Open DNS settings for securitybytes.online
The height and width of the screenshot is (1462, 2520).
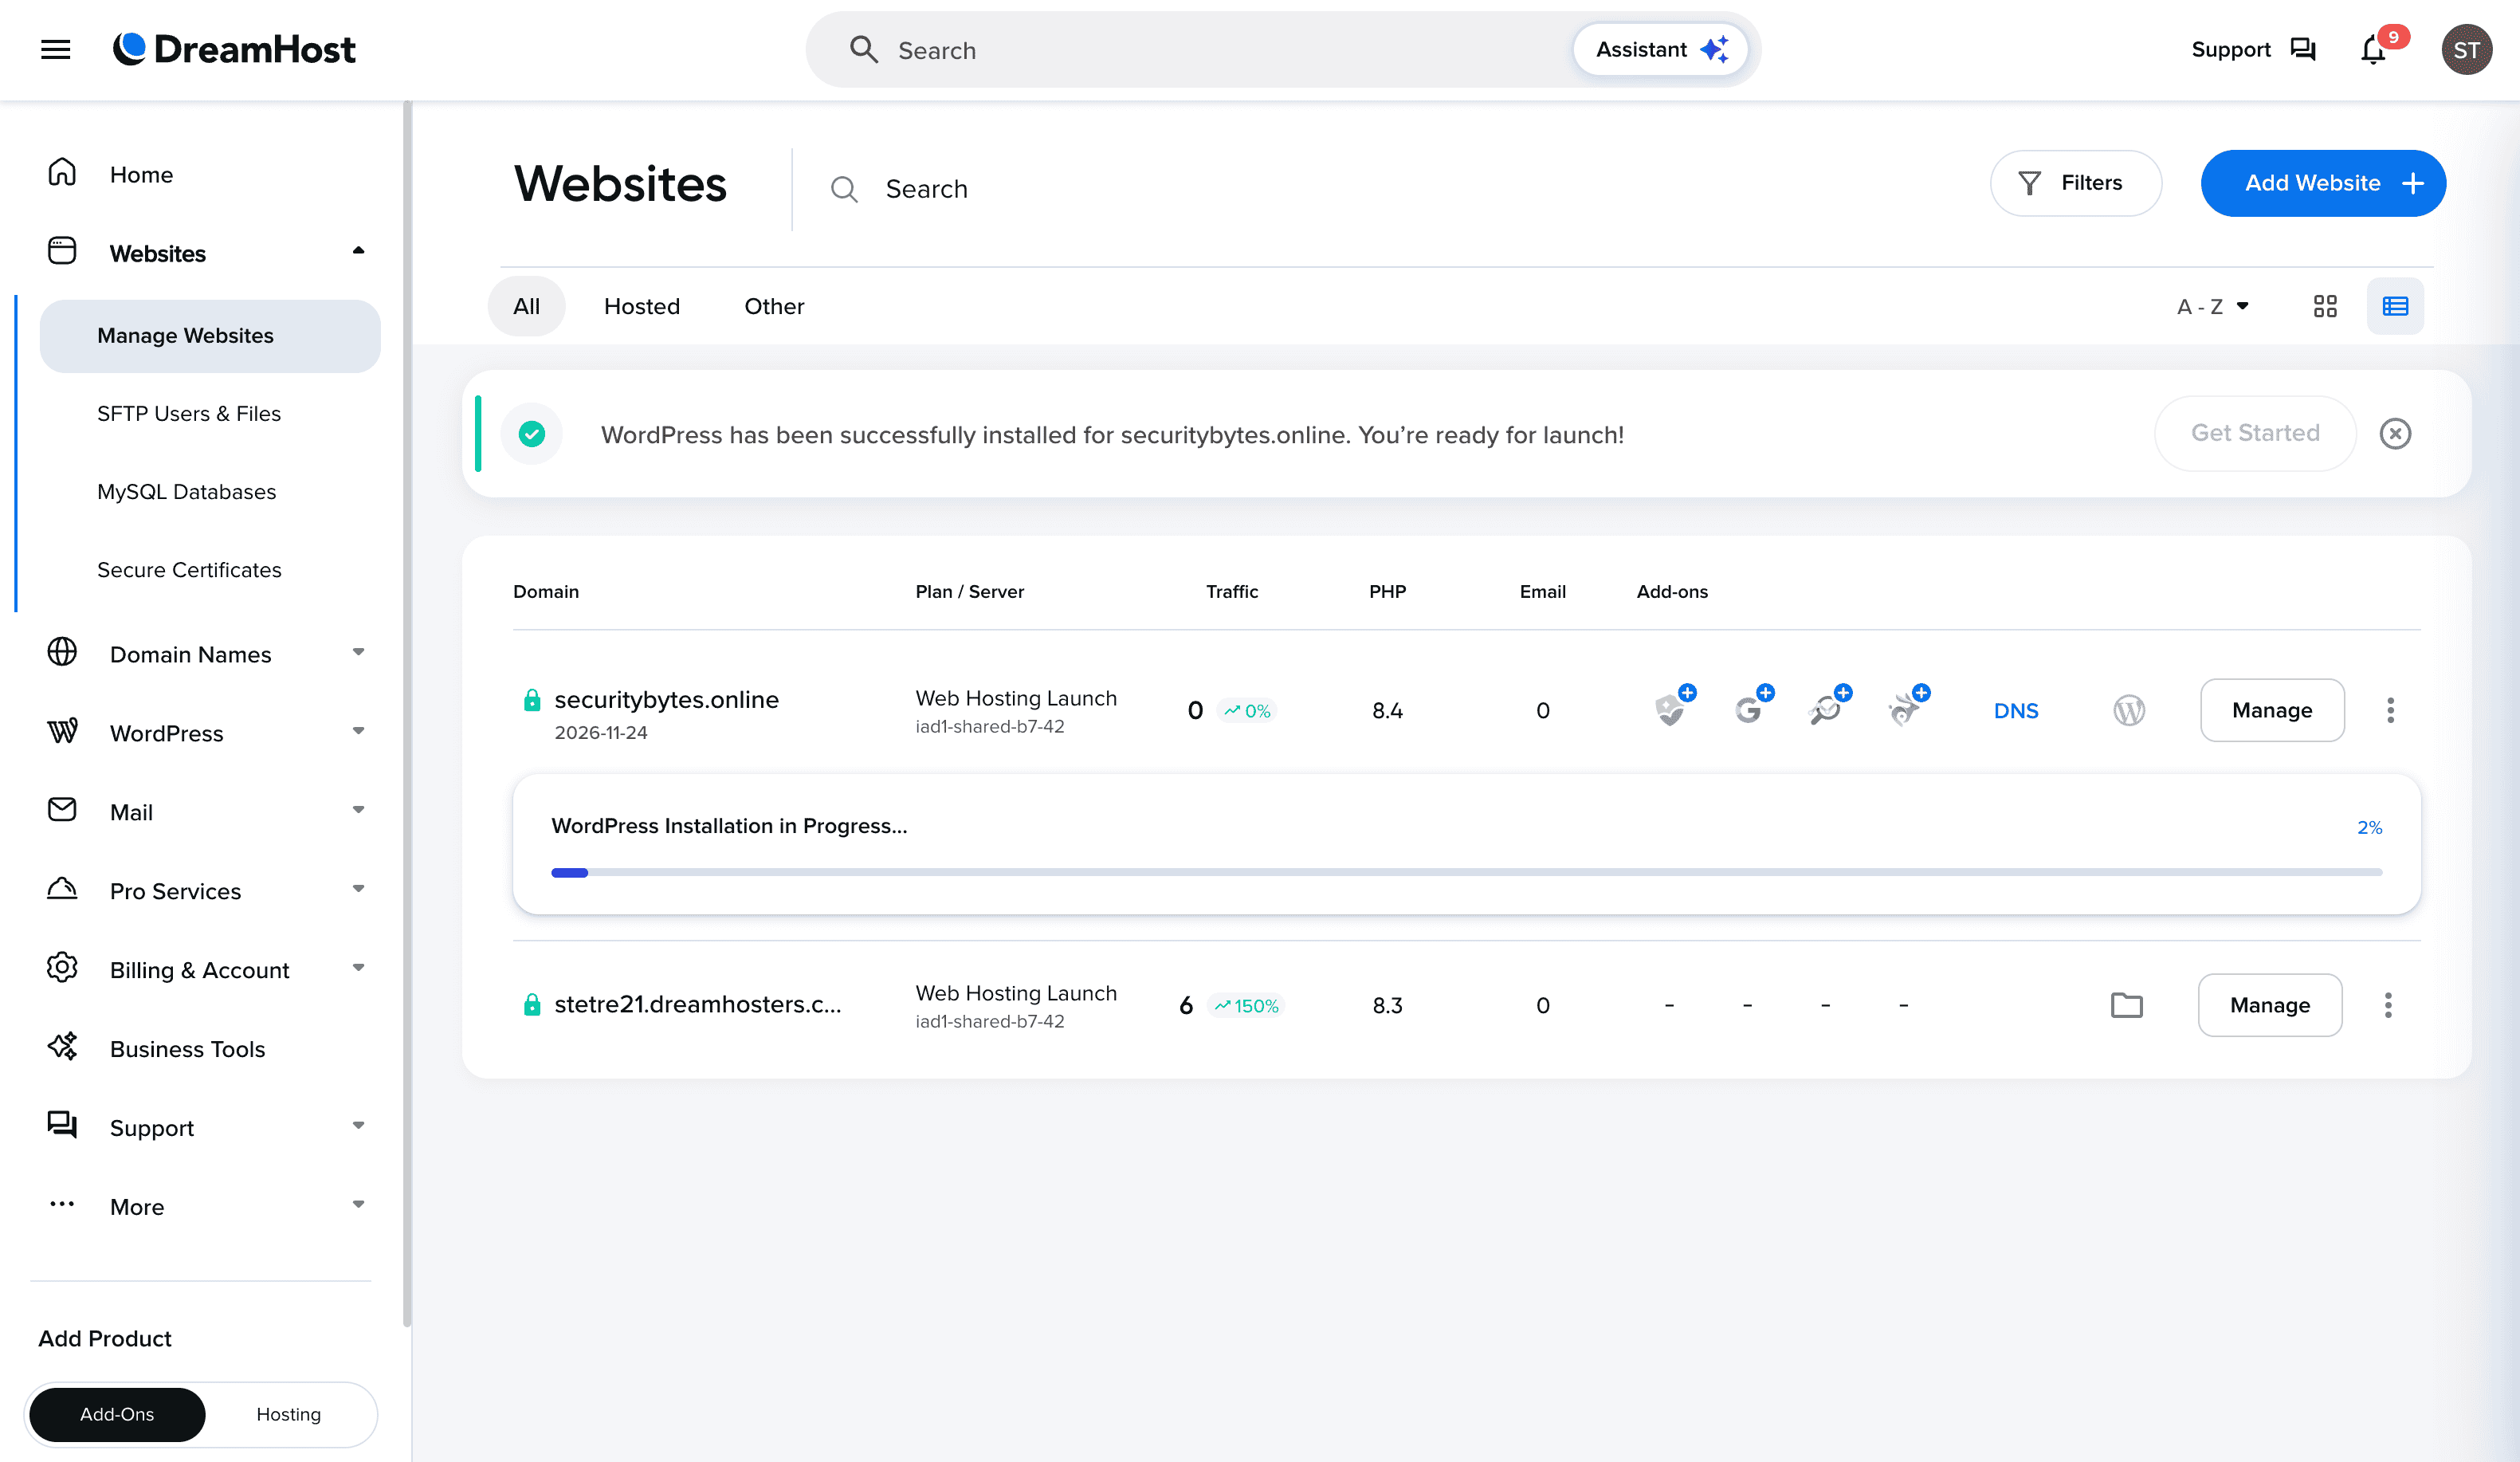coord(2016,710)
